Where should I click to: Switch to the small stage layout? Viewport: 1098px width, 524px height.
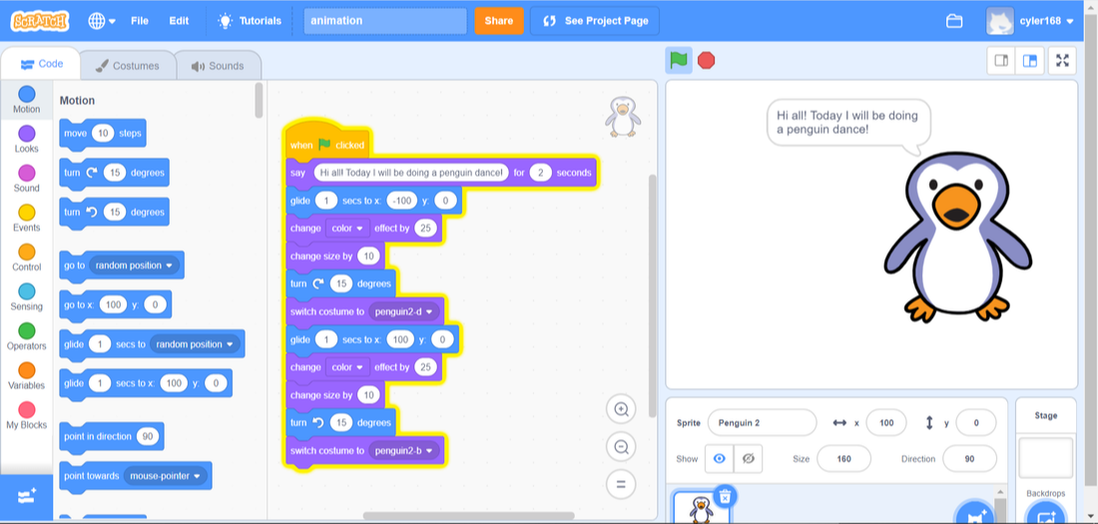1001,61
